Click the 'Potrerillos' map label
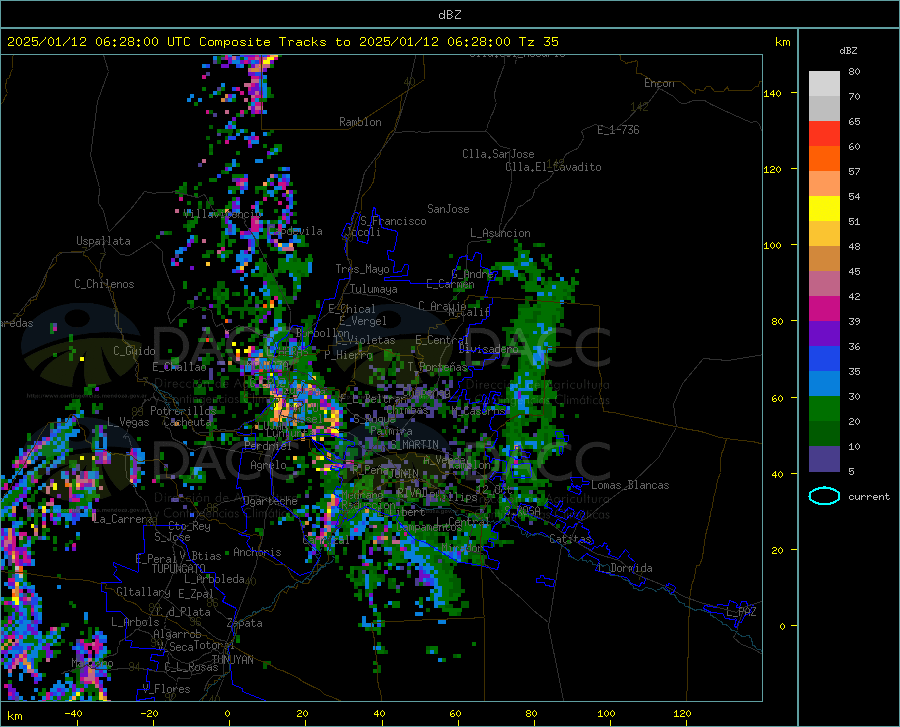900x727 pixels. [183, 411]
